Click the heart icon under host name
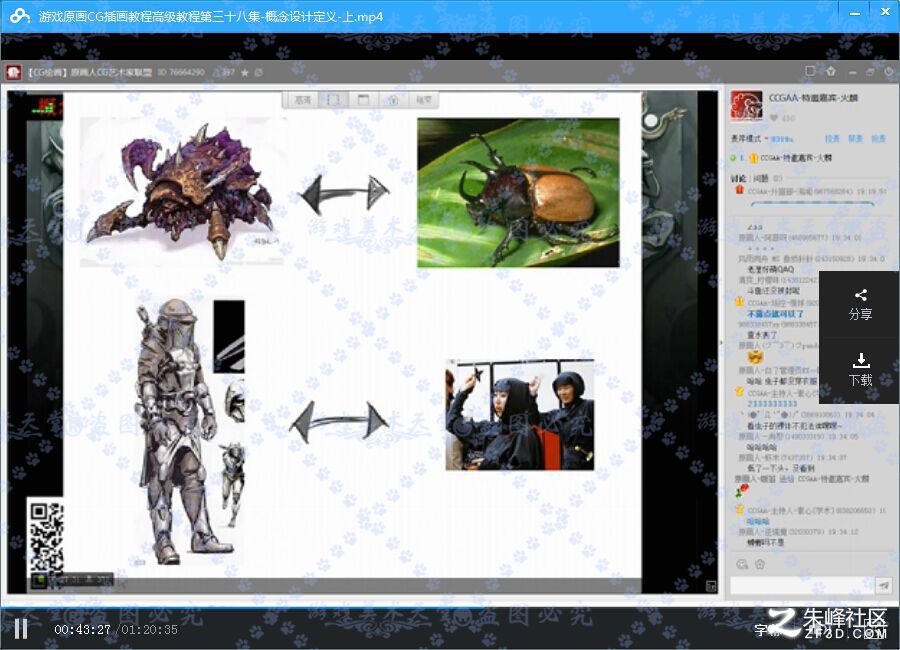Viewport: 900px width, 650px height. pyautogui.click(x=774, y=118)
